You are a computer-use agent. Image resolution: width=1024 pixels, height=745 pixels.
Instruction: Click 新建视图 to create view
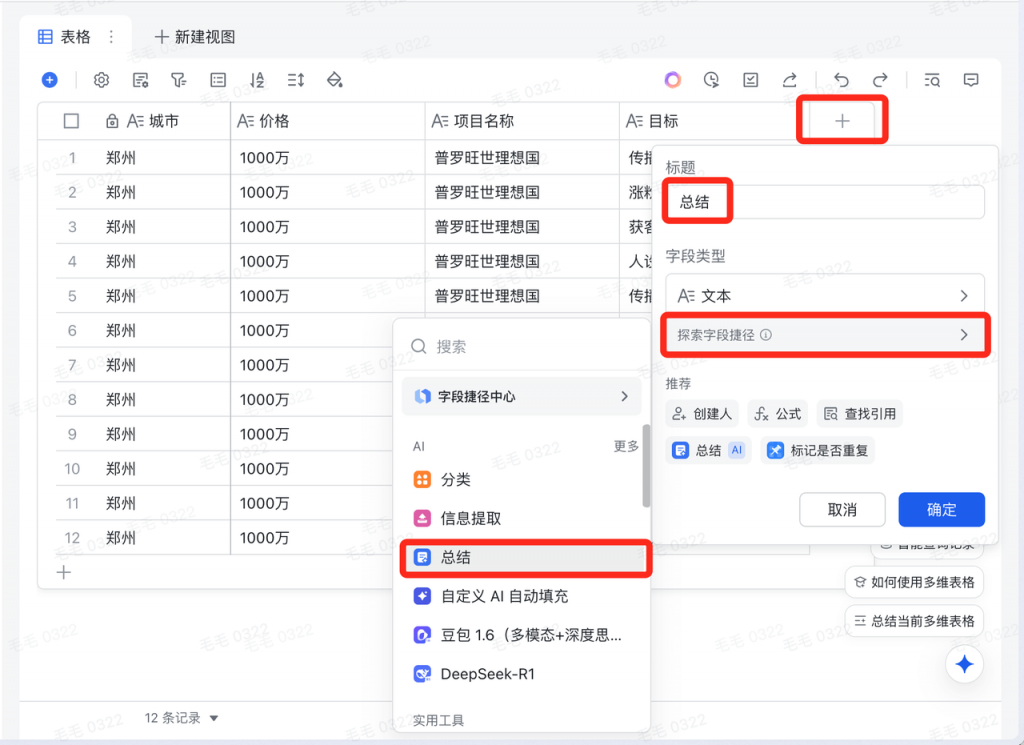tap(195, 37)
